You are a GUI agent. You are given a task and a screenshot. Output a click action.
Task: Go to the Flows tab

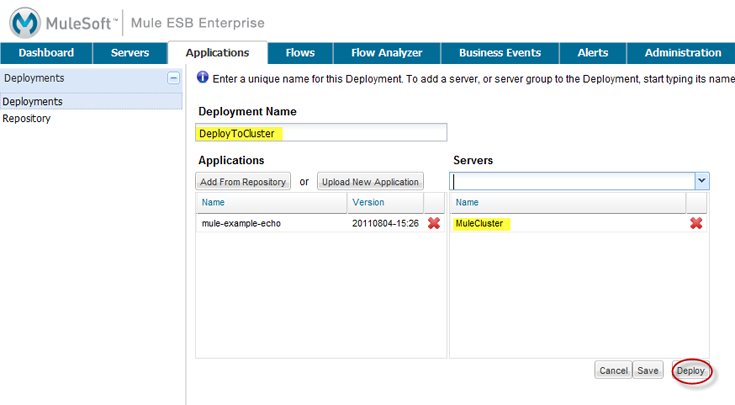coord(300,53)
